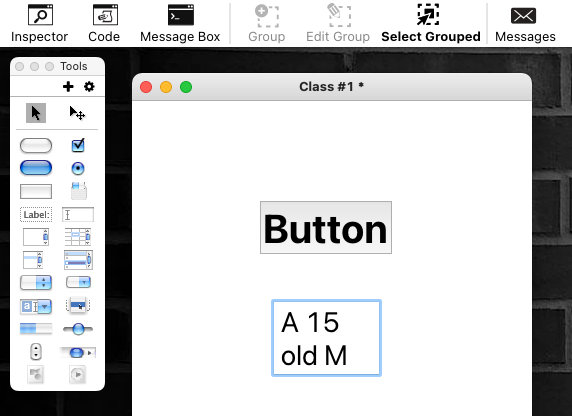
Task: Choose the checkbox control in Tools
Action: (78, 145)
